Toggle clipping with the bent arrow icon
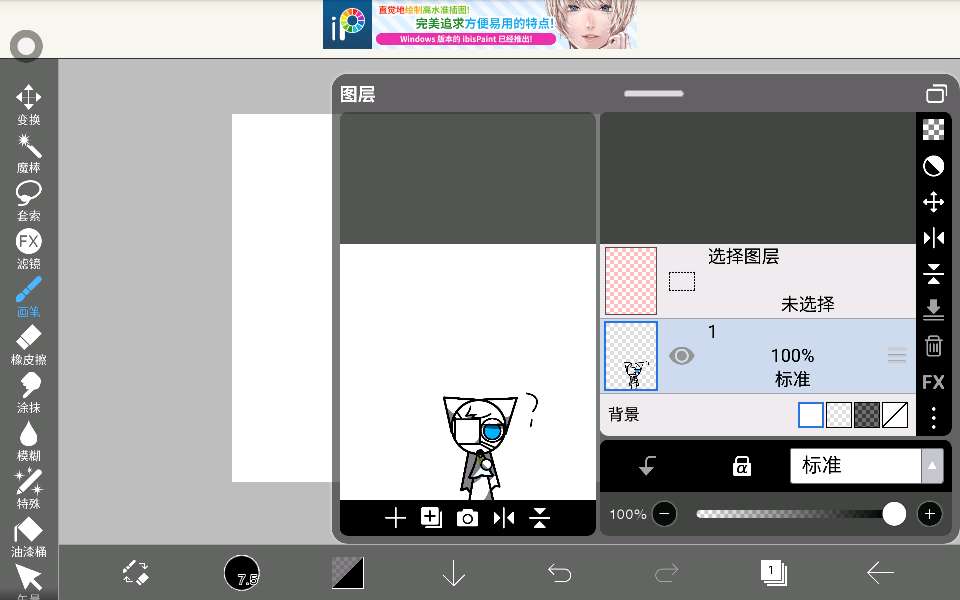The width and height of the screenshot is (960, 600). pos(647,466)
